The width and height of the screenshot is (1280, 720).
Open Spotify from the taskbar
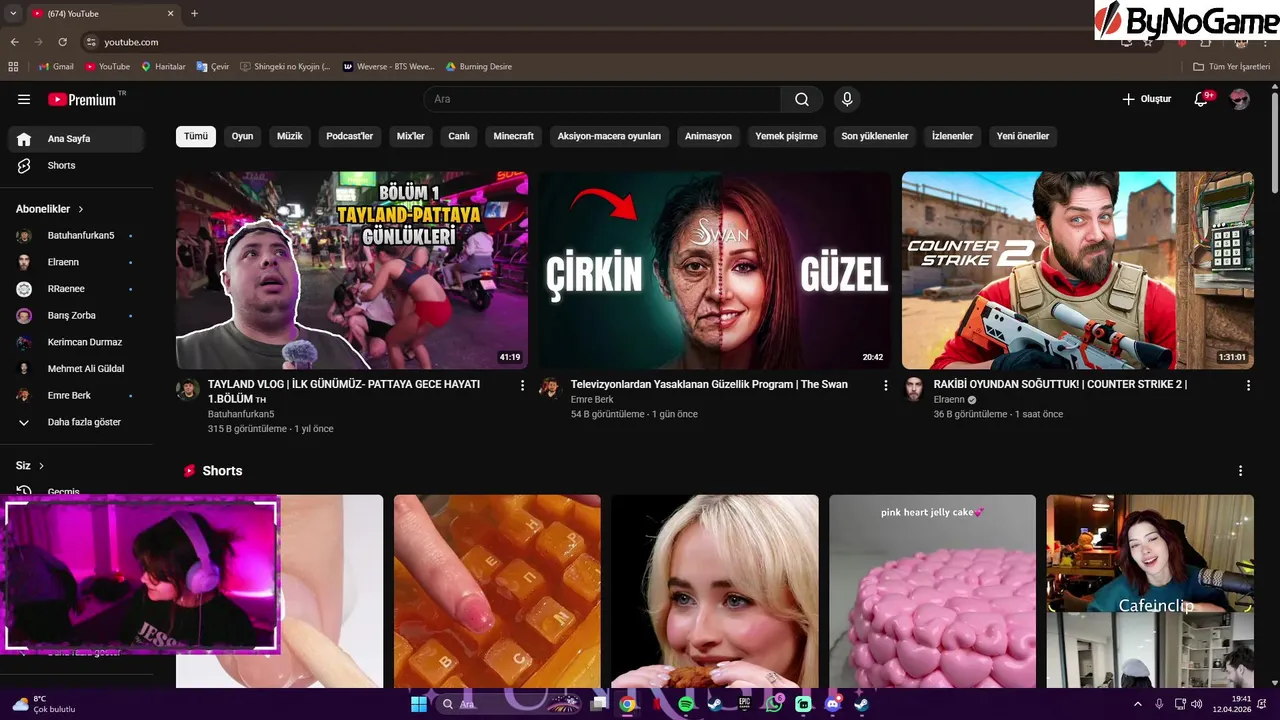coord(685,704)
